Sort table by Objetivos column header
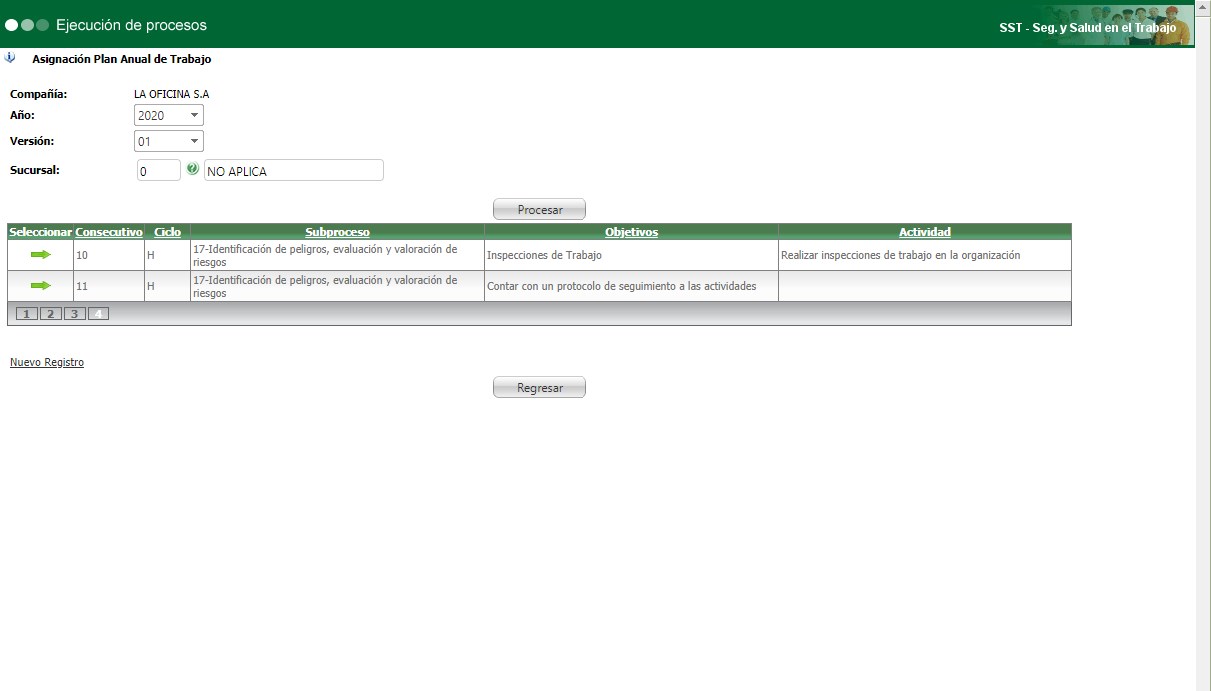Screen dimensions: 1211x691 [x=631, y=232]
